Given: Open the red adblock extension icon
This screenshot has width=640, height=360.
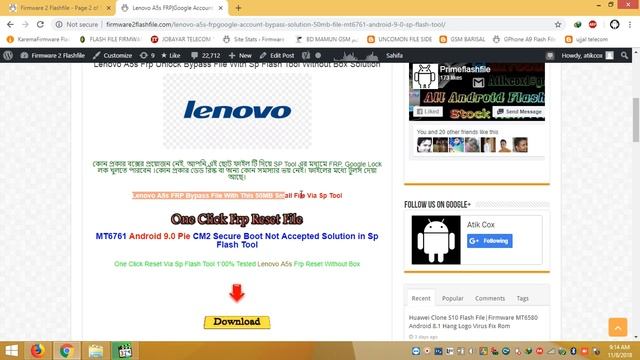Looking at the screenshot, I should [x=593, y=24].
